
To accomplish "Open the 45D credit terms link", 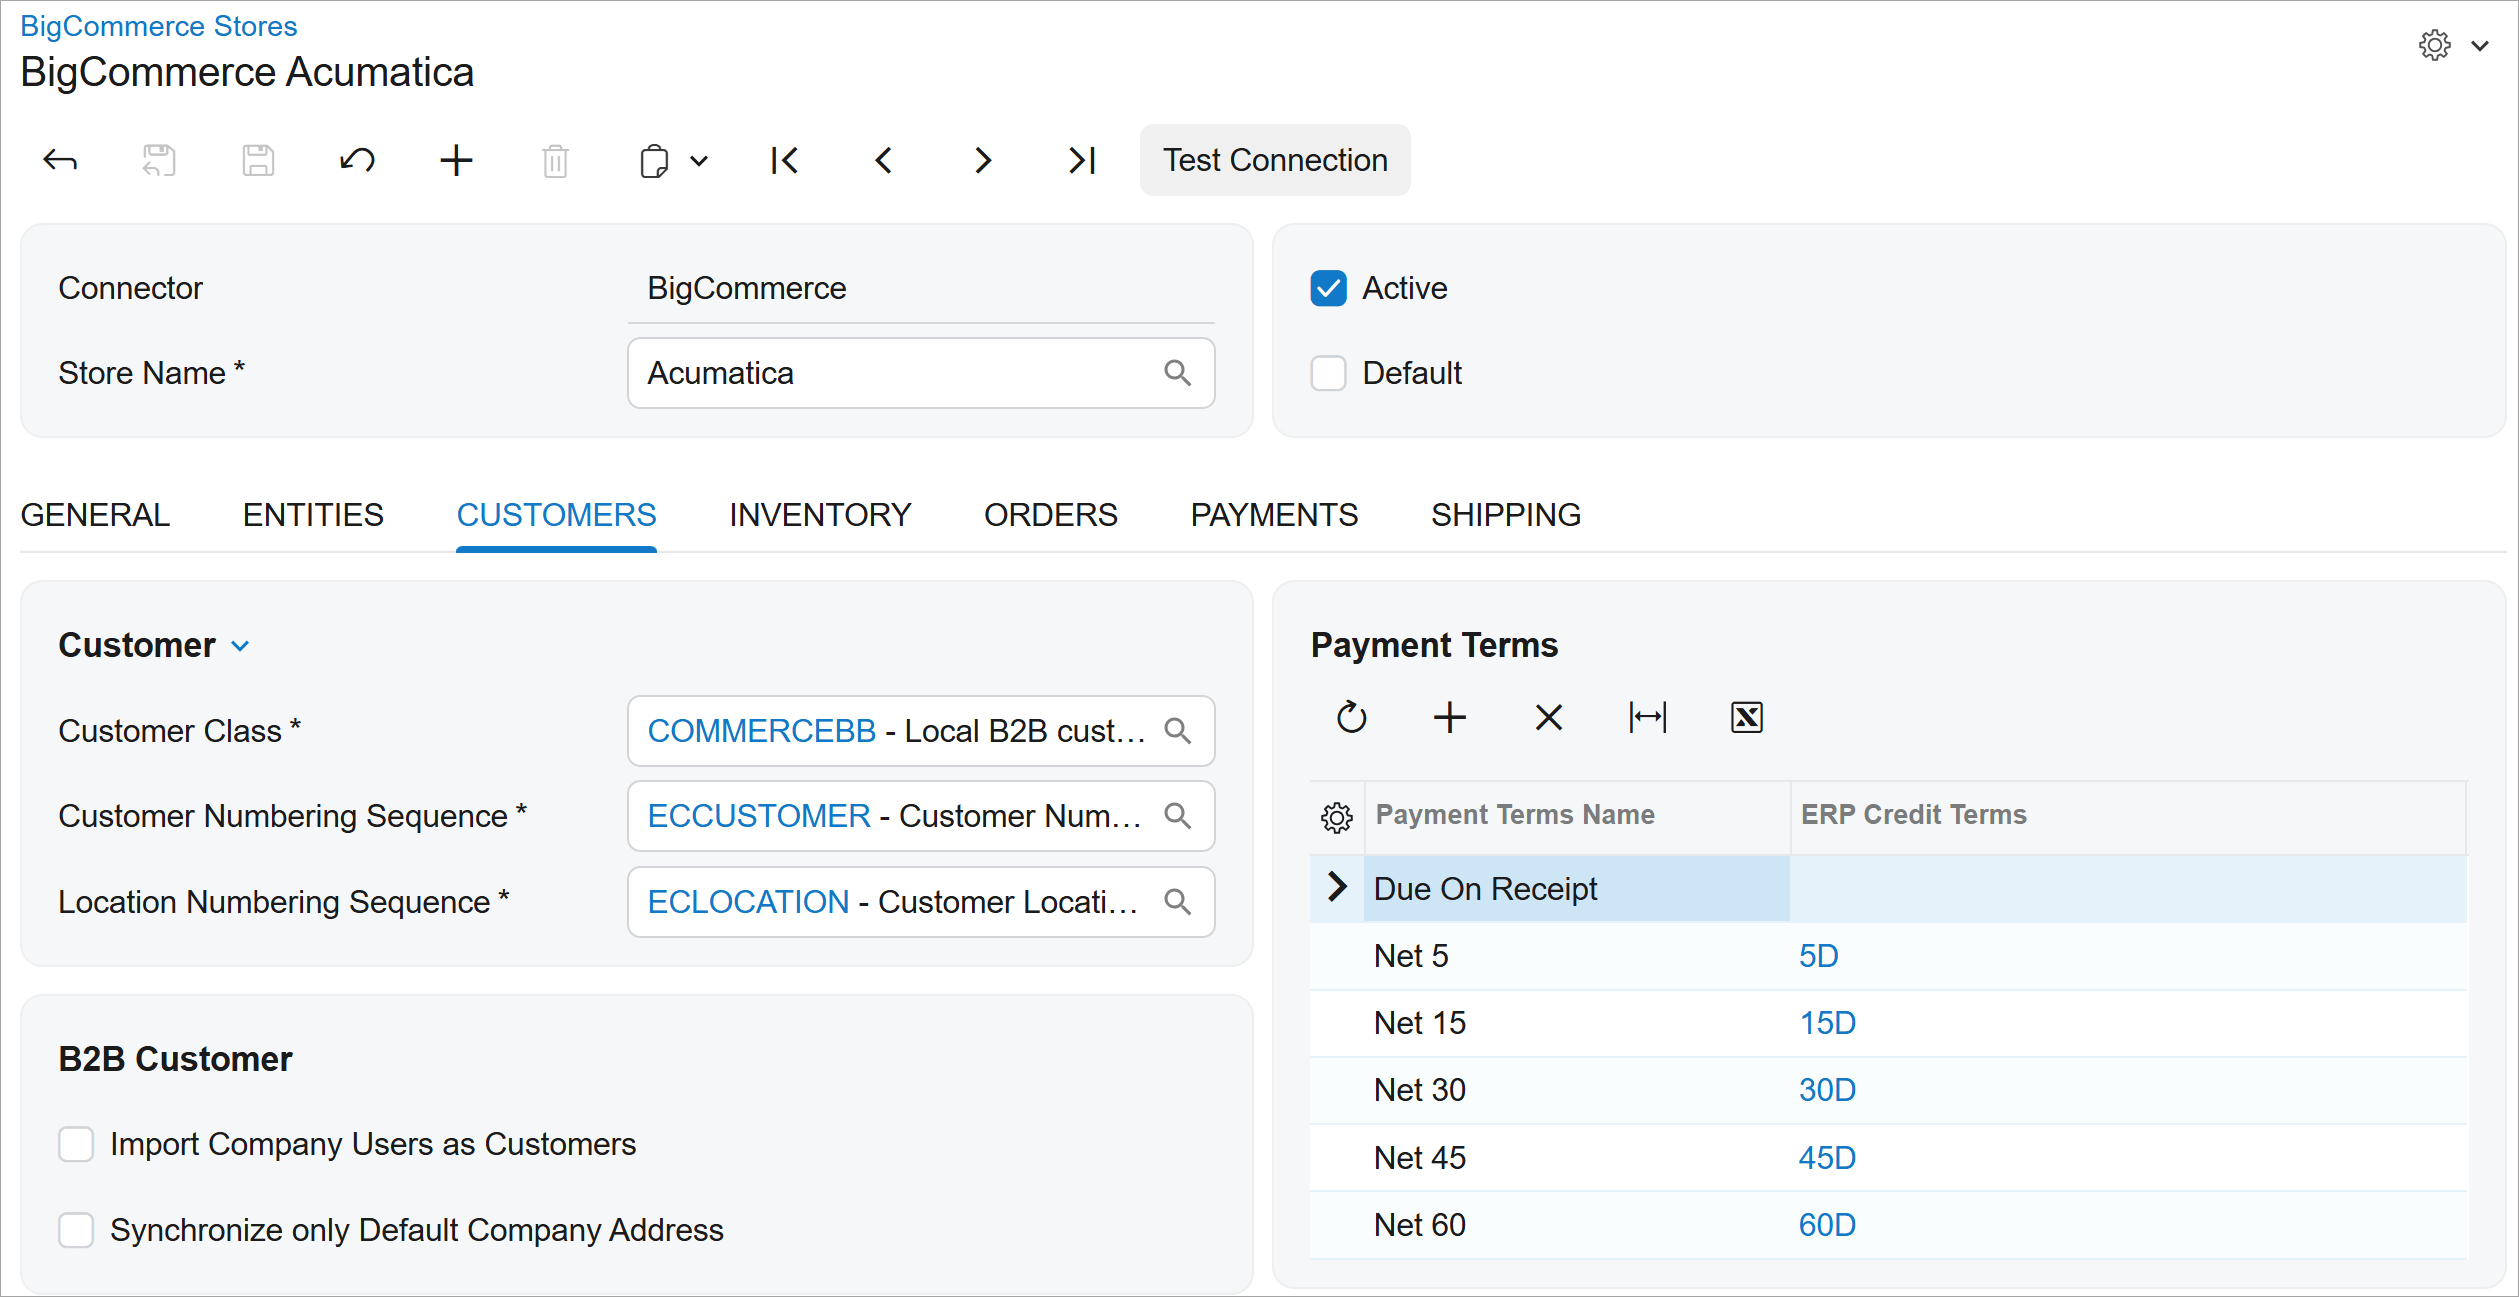I will (x=1827, y=1158).
